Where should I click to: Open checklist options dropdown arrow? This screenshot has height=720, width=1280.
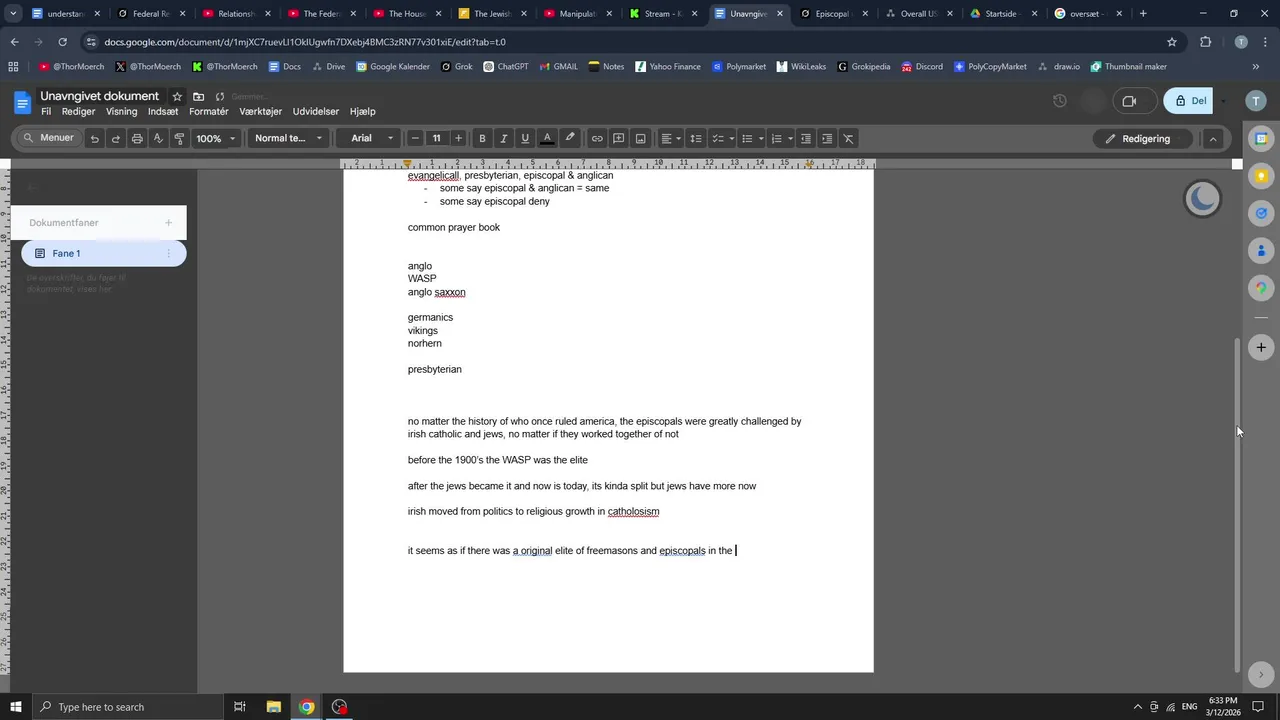coord(732,139)
